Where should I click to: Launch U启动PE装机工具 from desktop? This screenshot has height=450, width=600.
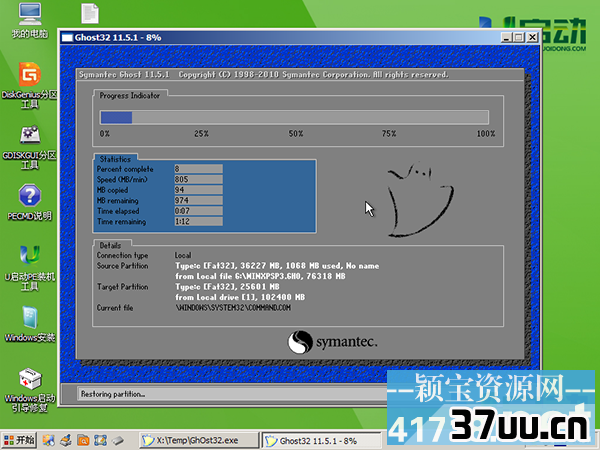(x=29, y=269)
